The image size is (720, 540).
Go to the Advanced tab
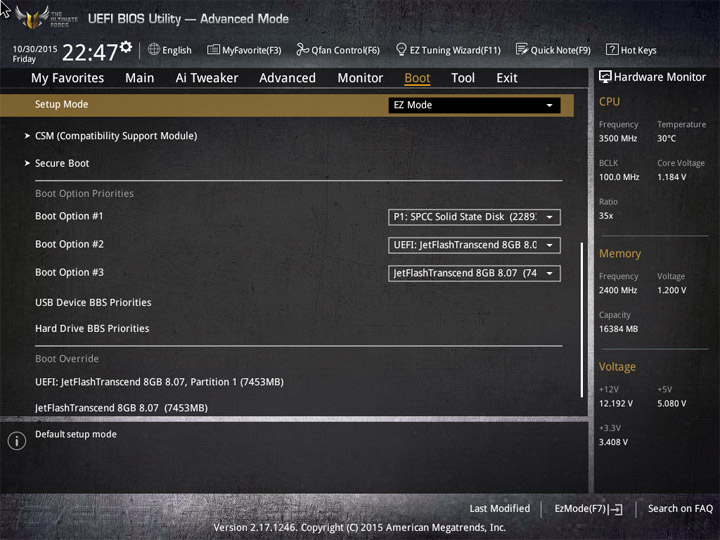(x=287, y=78)
